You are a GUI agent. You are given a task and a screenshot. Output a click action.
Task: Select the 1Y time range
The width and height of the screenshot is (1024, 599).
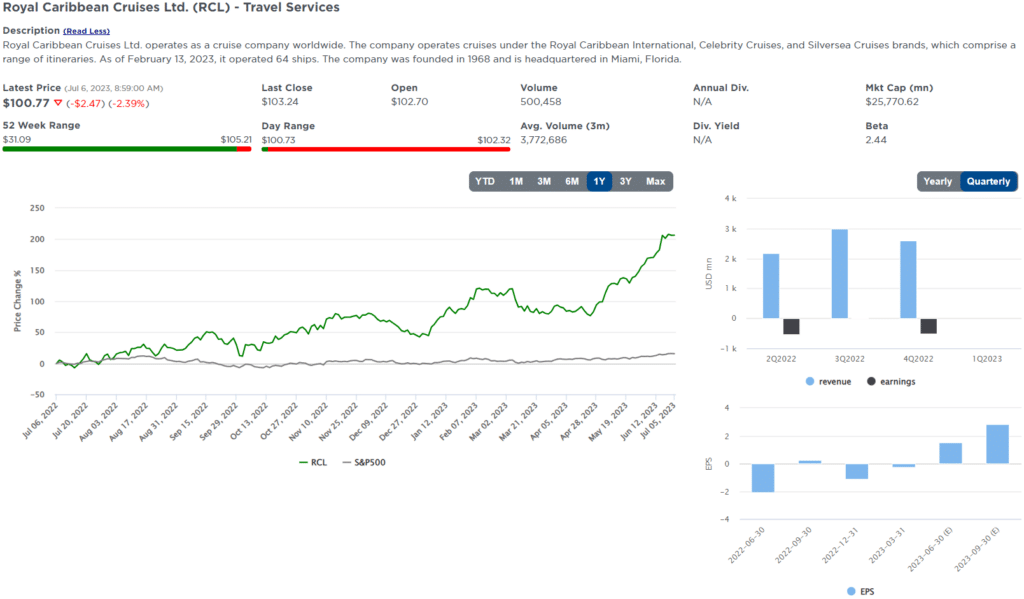point(600,182)
